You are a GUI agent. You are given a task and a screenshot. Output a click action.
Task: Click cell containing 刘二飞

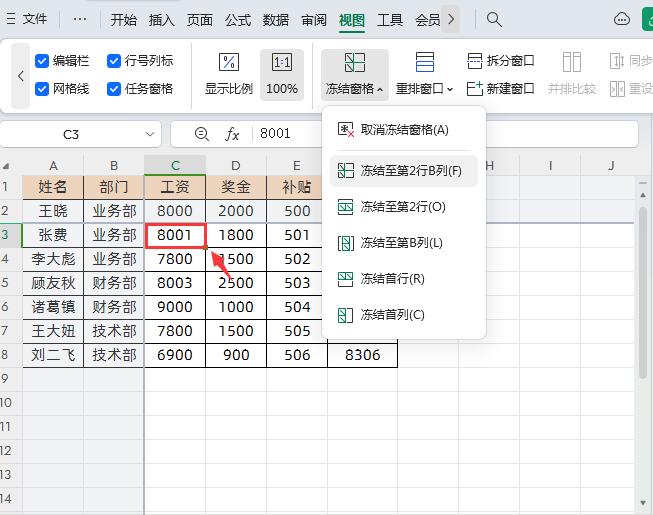pyautogui.click(x=53, y=355)
